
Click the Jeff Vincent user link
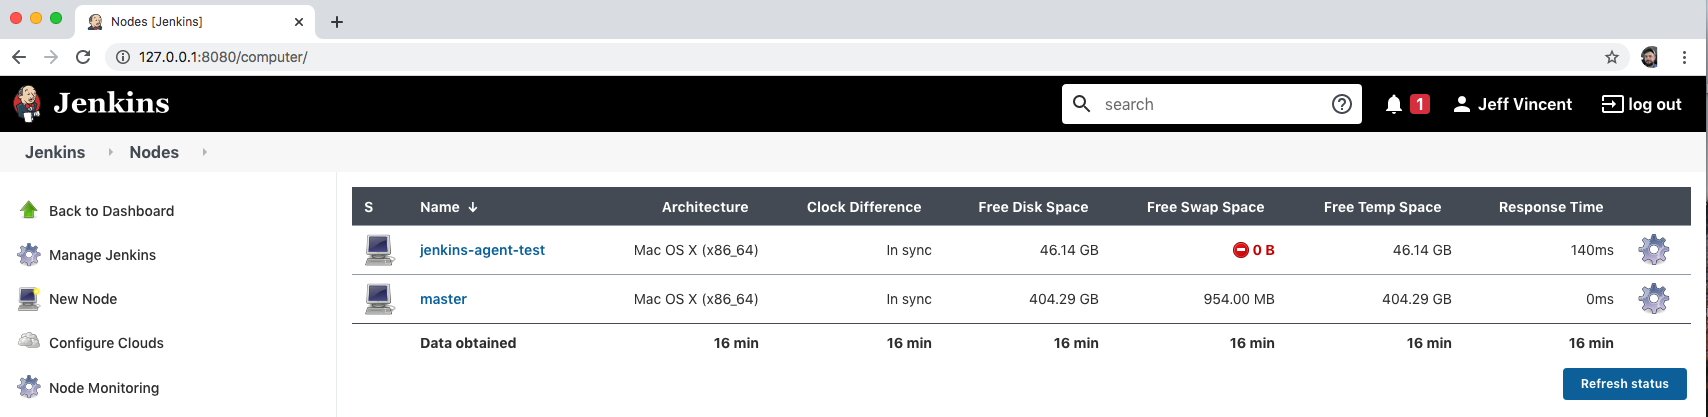pyautogui.click(x=1525, y=104)
